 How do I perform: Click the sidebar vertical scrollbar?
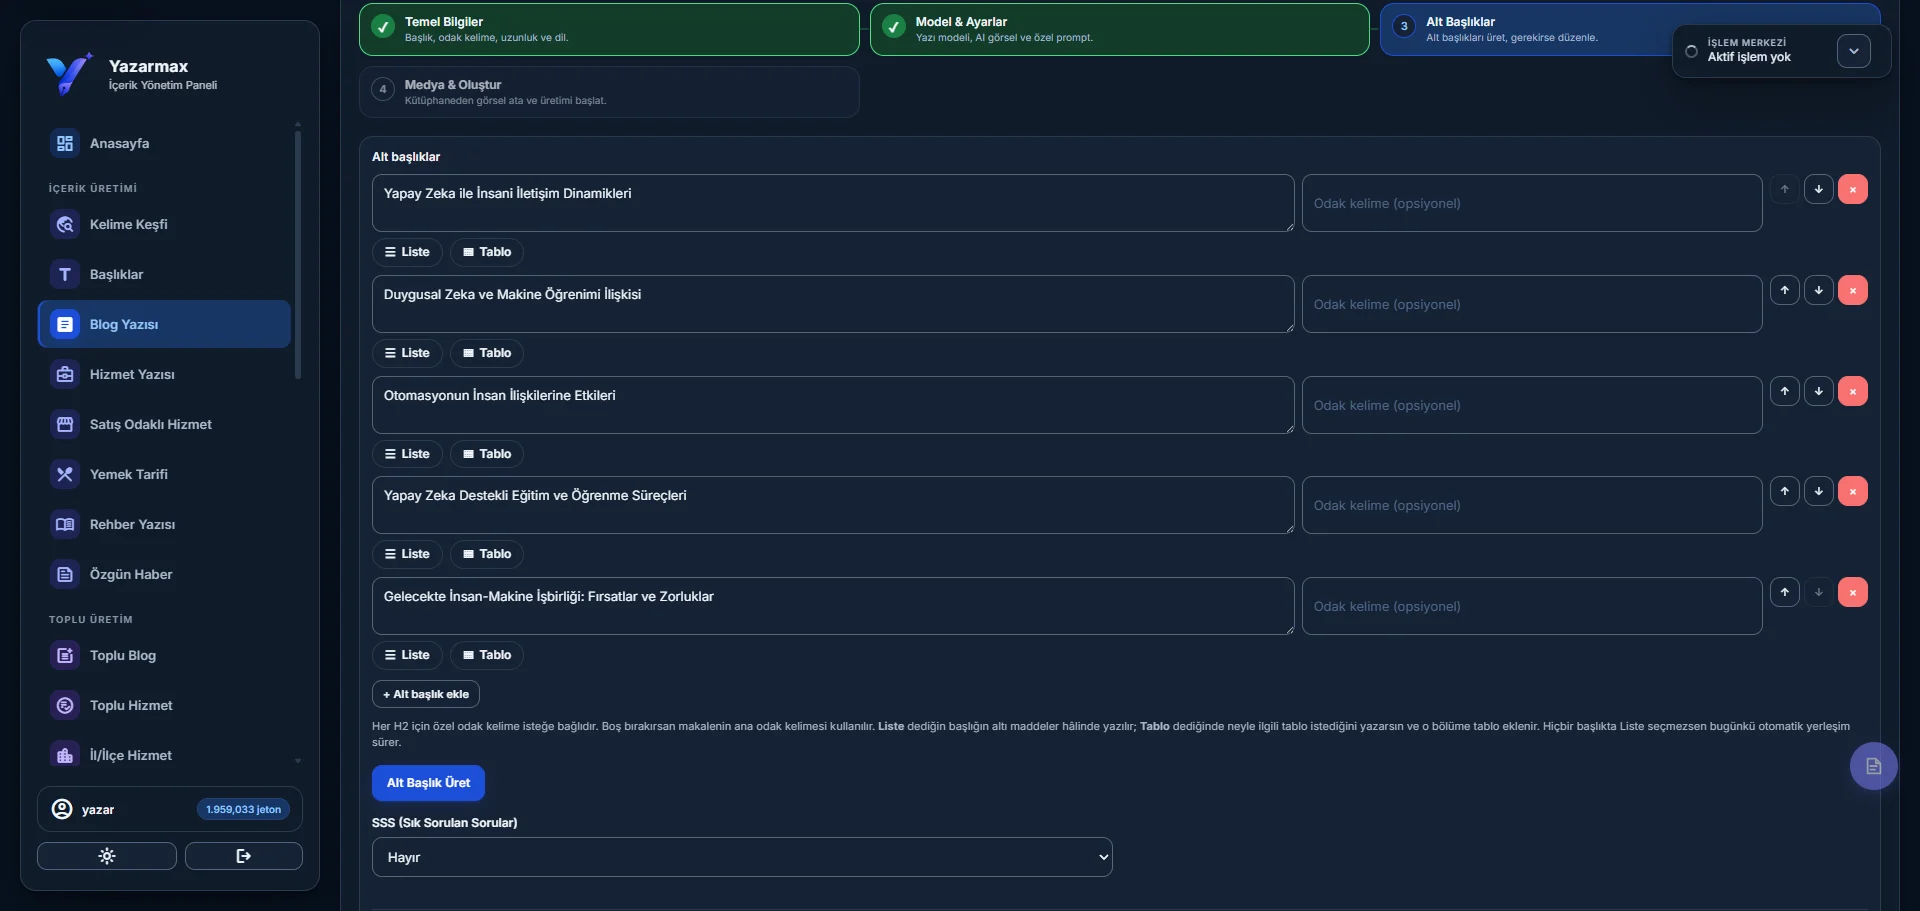[x=298, y=250]
